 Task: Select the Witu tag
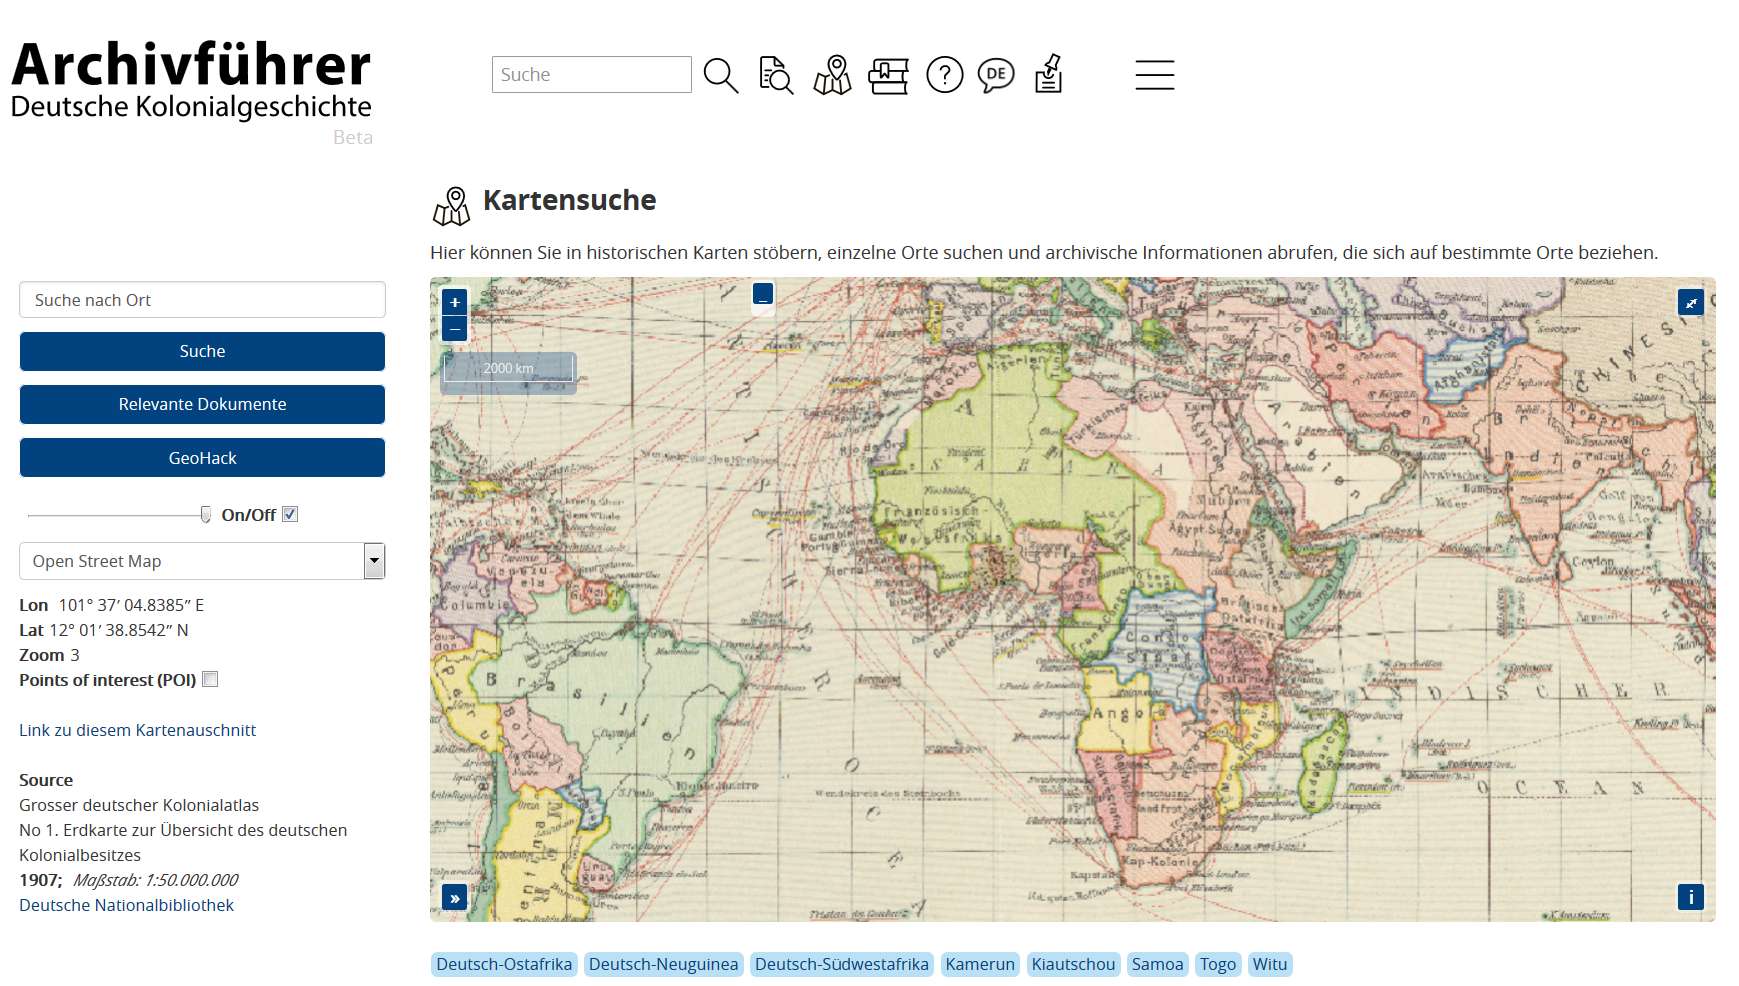click(x=1270, y=964)
